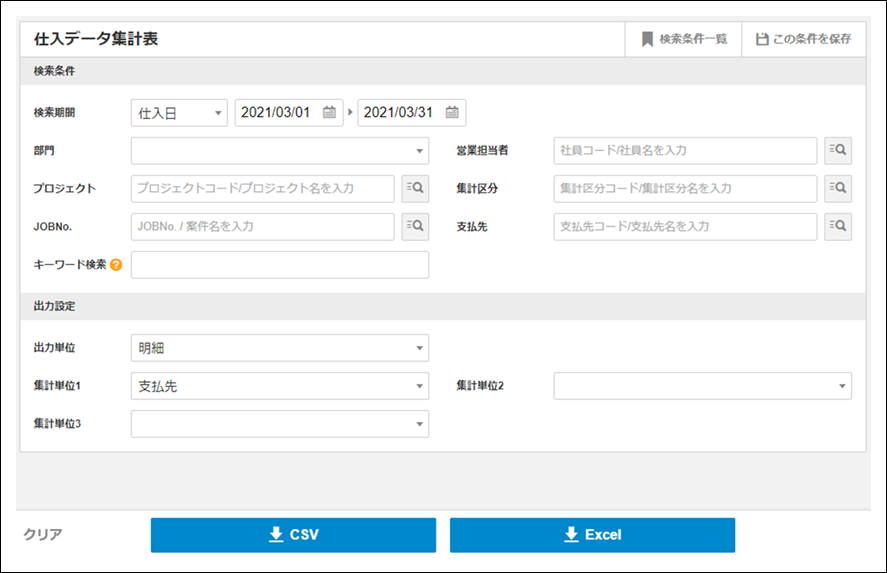Click この条件を保存 to save conditions
This screenshot has width=887, height=573.
803,39
